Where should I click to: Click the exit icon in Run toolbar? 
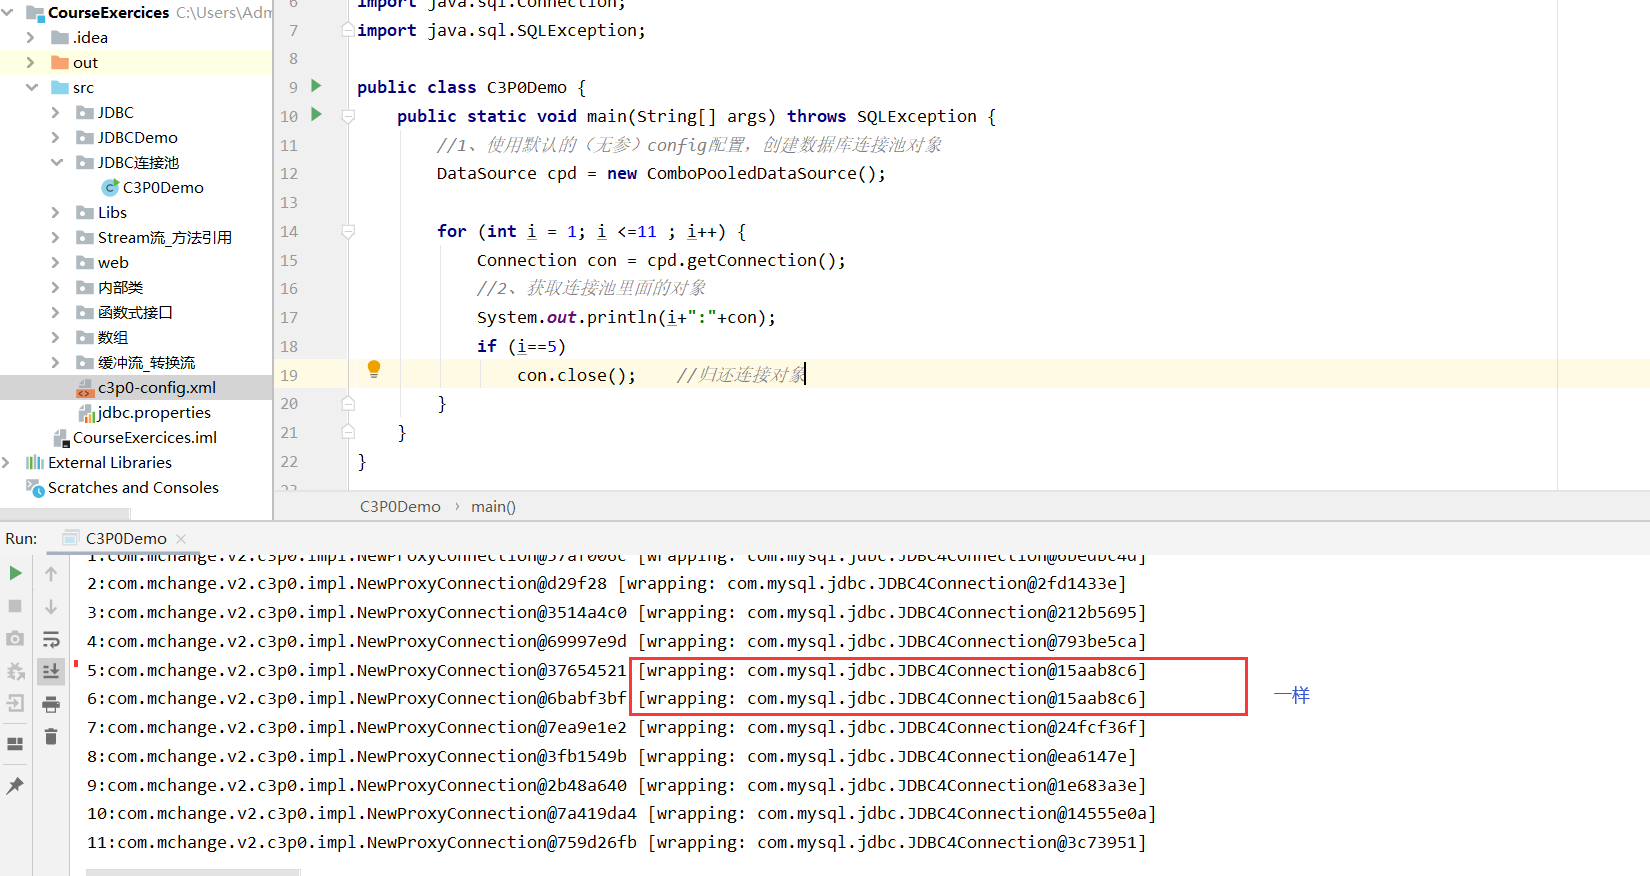click(15, 703)
